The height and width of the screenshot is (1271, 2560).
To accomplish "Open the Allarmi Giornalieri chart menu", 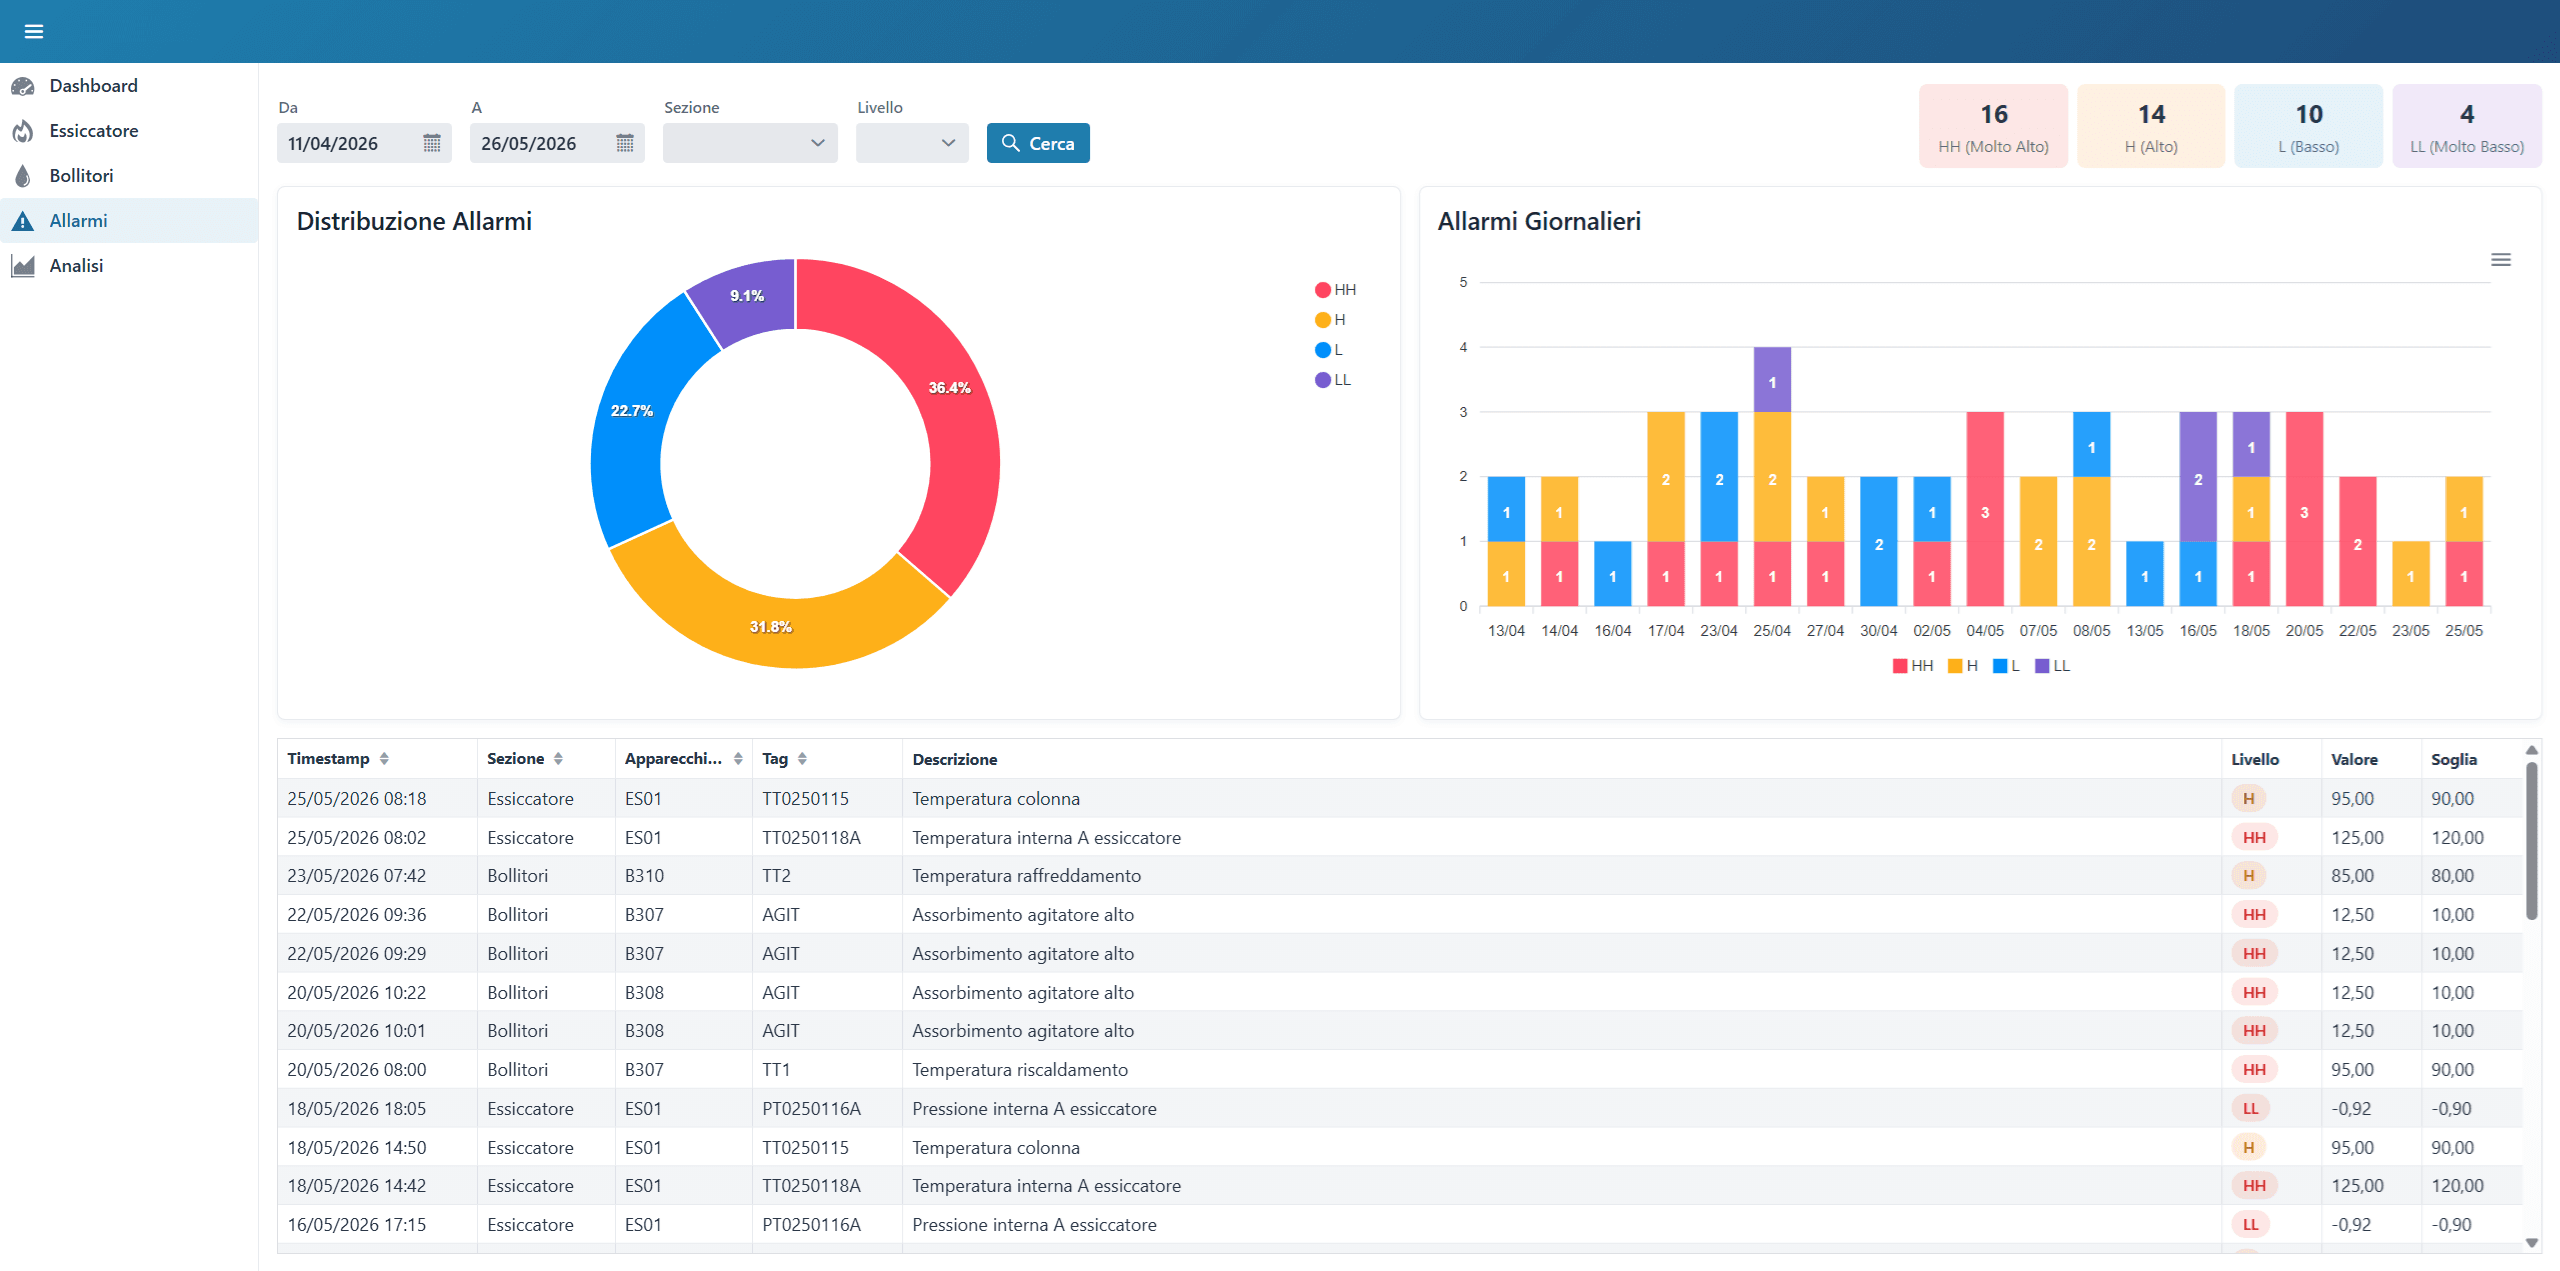I will [x=2500, y=260].
